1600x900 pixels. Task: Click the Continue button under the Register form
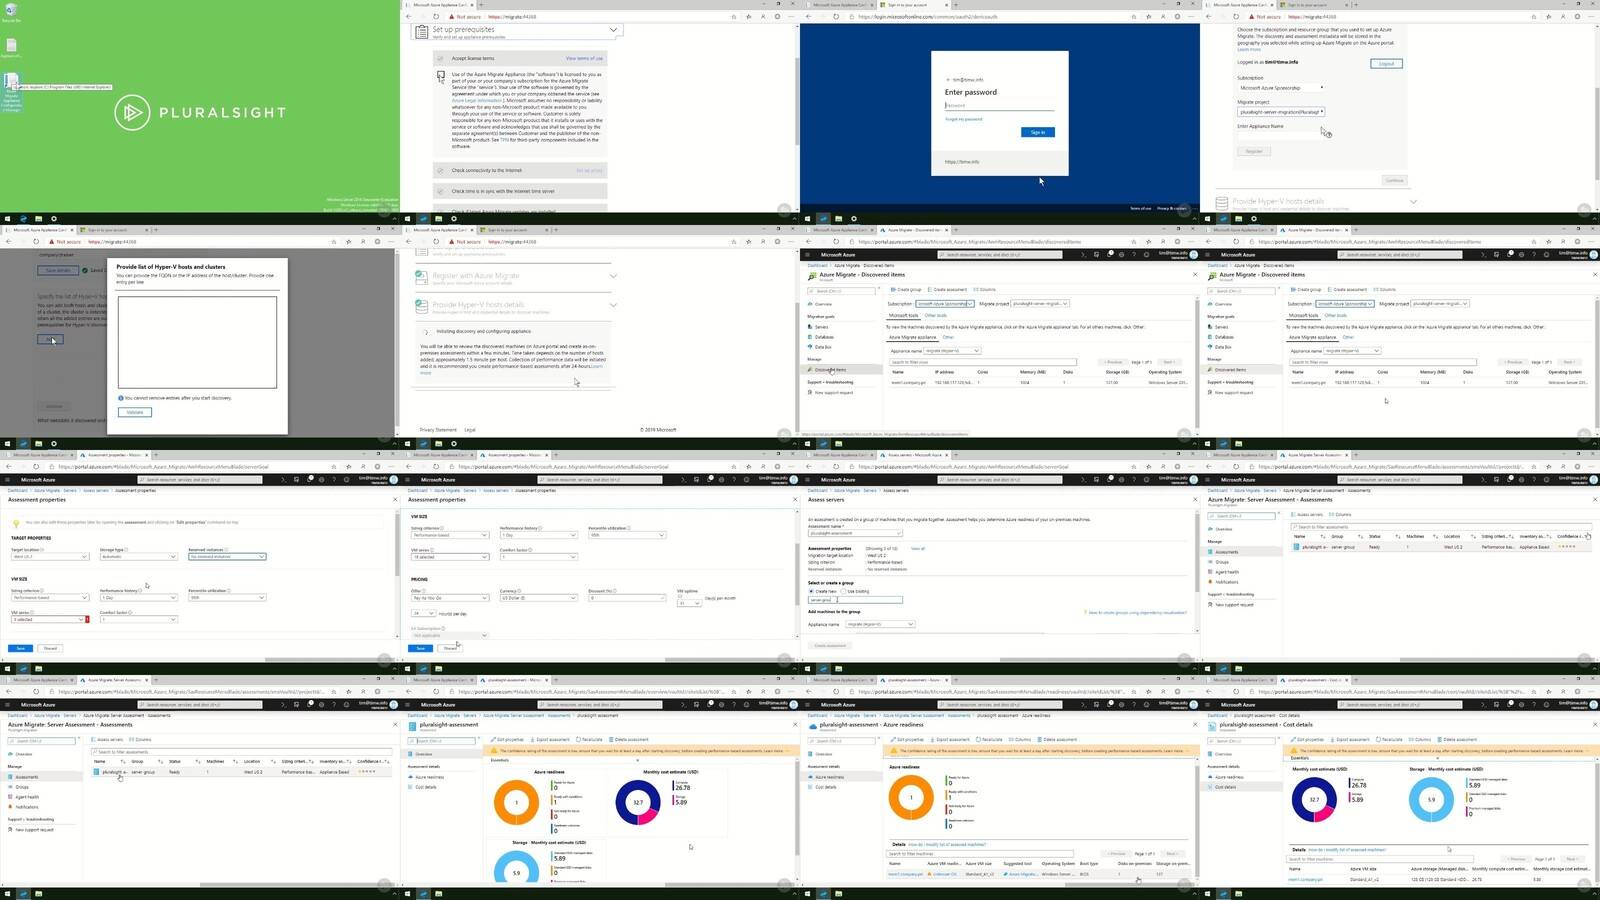[1394, 180]
